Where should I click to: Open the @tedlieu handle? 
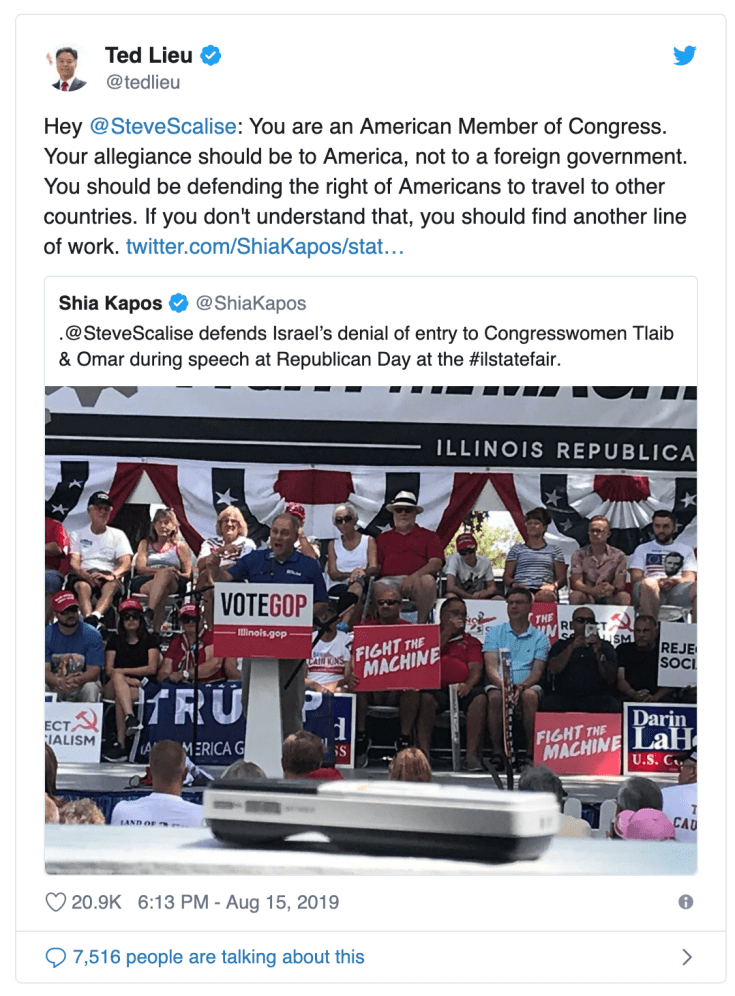point(143,83)
